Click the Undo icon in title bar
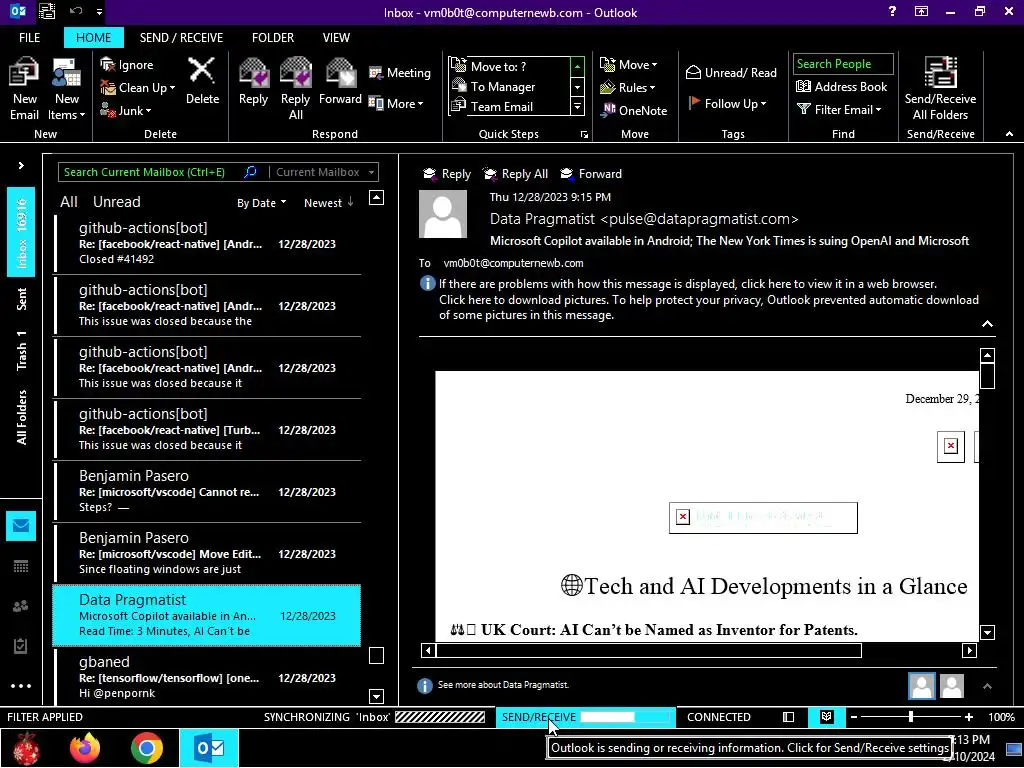The width and height of the screenshot is (1024, 768). (76, 11)
